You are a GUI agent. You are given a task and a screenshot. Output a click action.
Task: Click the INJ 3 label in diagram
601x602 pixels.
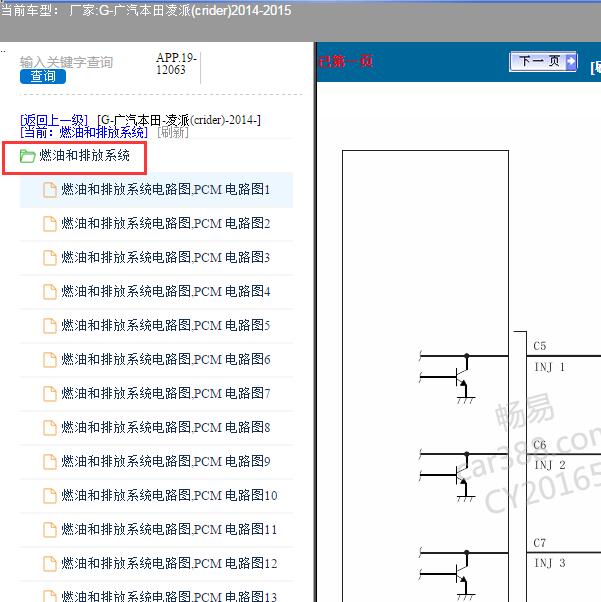coord(550,563)
